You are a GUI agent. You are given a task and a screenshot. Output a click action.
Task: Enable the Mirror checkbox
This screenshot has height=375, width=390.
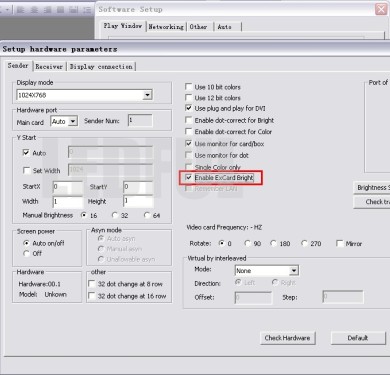point(340,244)
